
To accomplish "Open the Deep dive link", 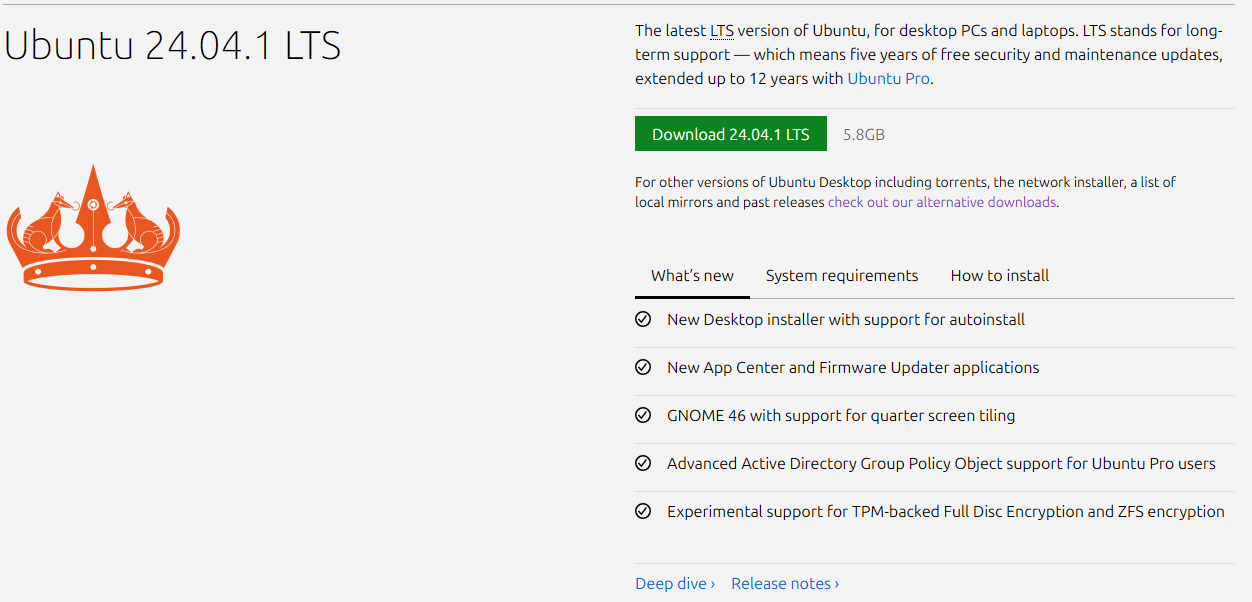I will [675, 583].
